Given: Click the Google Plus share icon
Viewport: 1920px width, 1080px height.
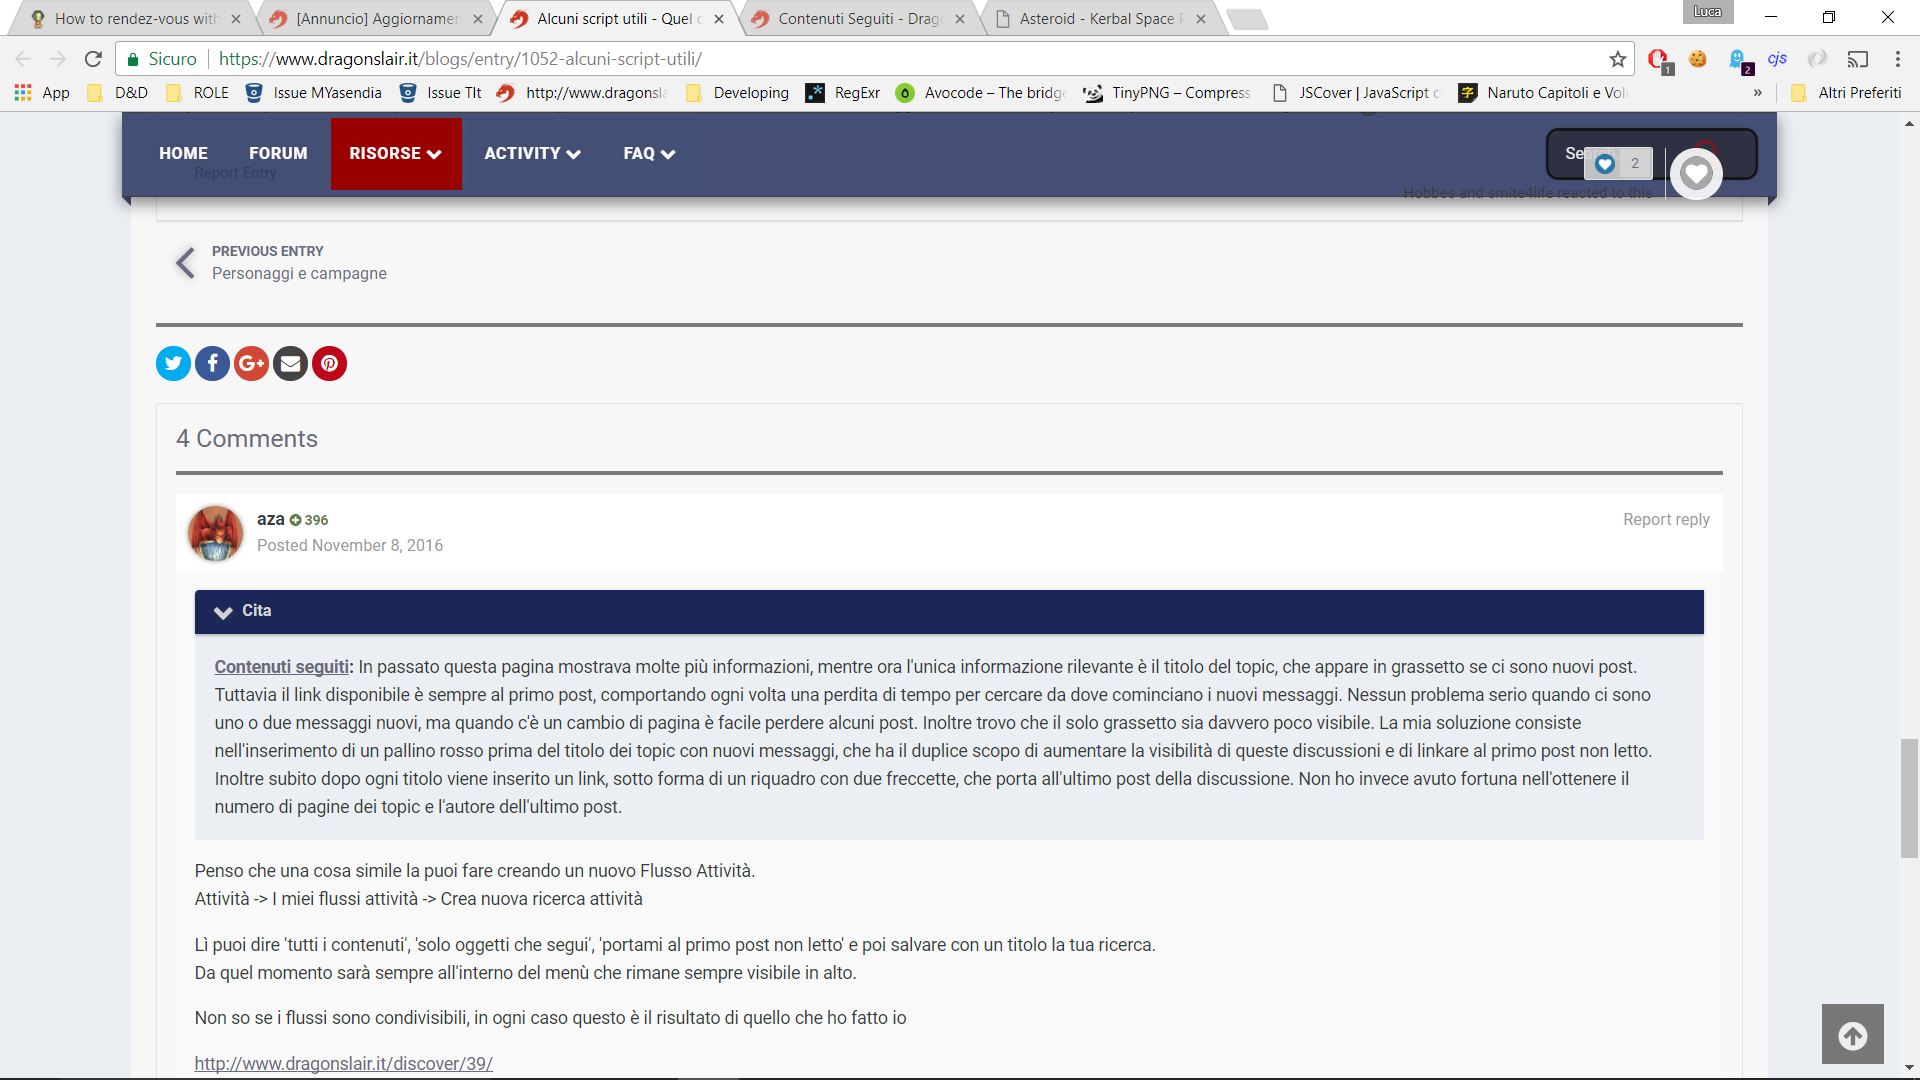Looking at the screenshot, I should click(x=251, y=364).
